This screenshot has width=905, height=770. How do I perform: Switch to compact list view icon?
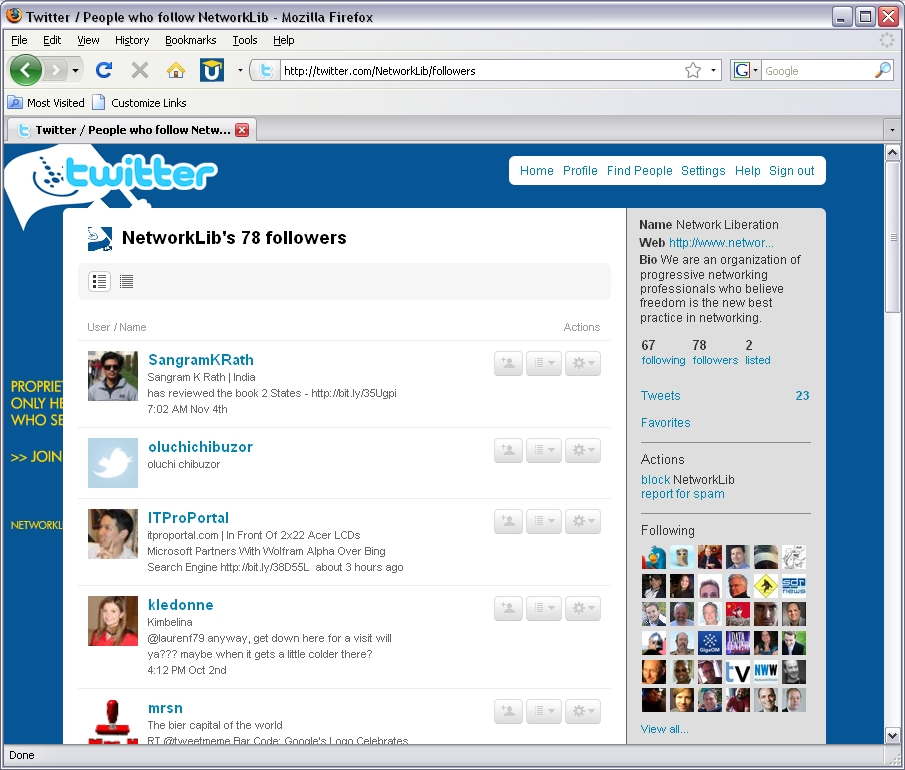pyautogui.click(x=126, y=282)
